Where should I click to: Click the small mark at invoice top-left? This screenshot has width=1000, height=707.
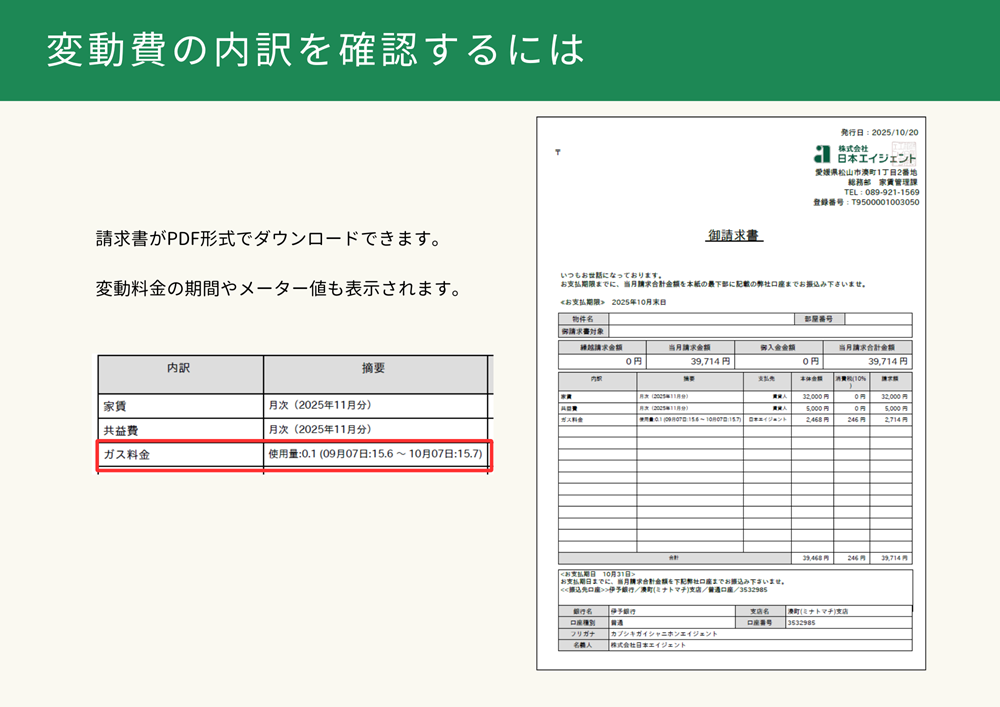(x=557, y=153)
